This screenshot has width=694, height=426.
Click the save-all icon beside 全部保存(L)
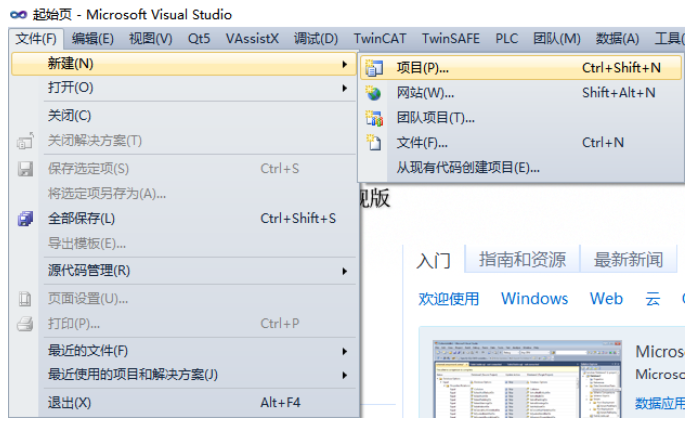point(25,218)
